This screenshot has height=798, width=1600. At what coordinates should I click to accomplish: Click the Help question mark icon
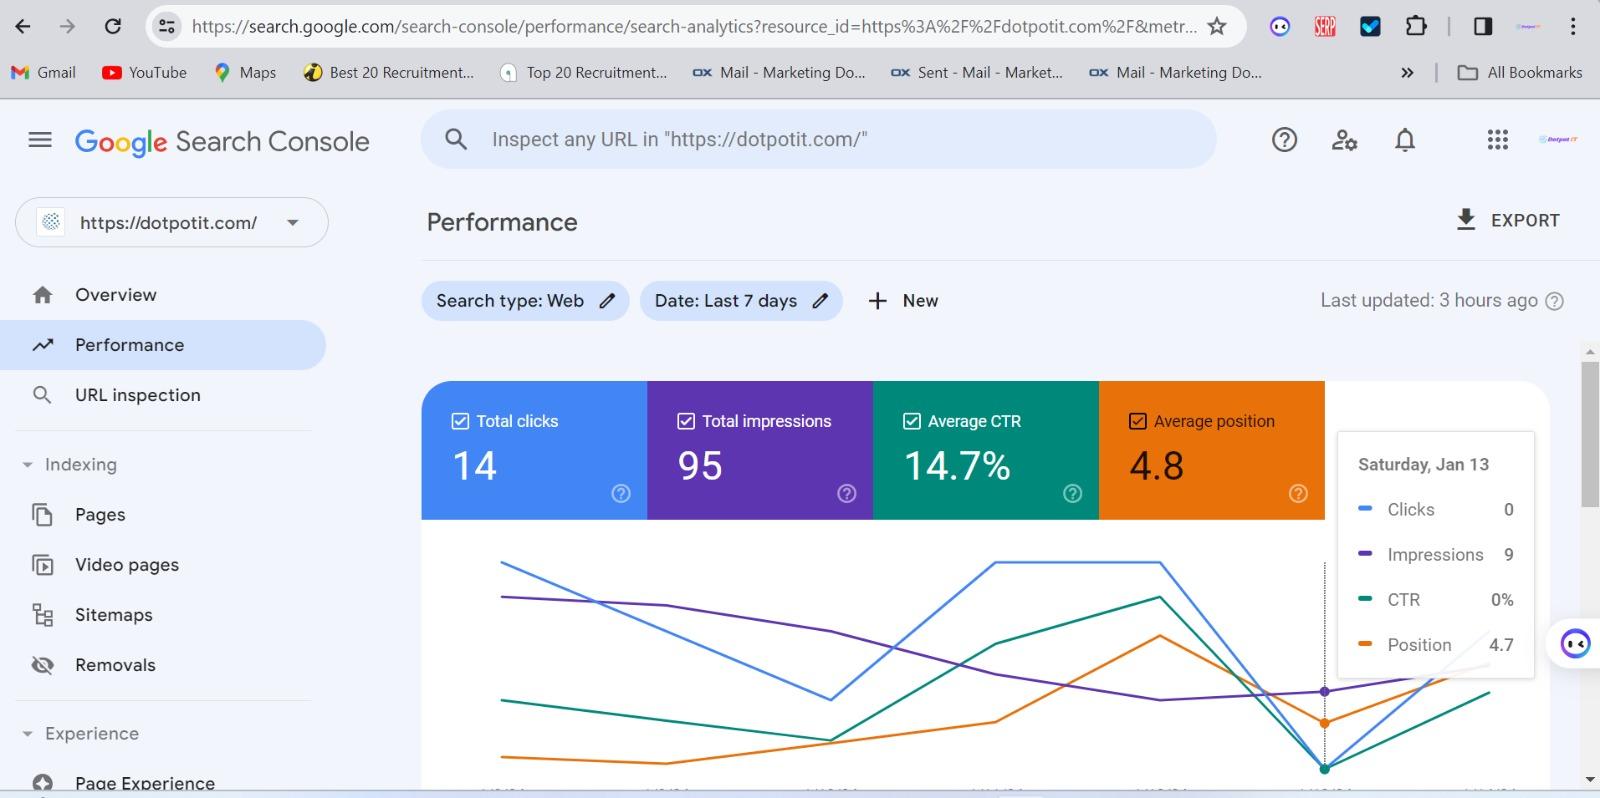pos(1284,140)
